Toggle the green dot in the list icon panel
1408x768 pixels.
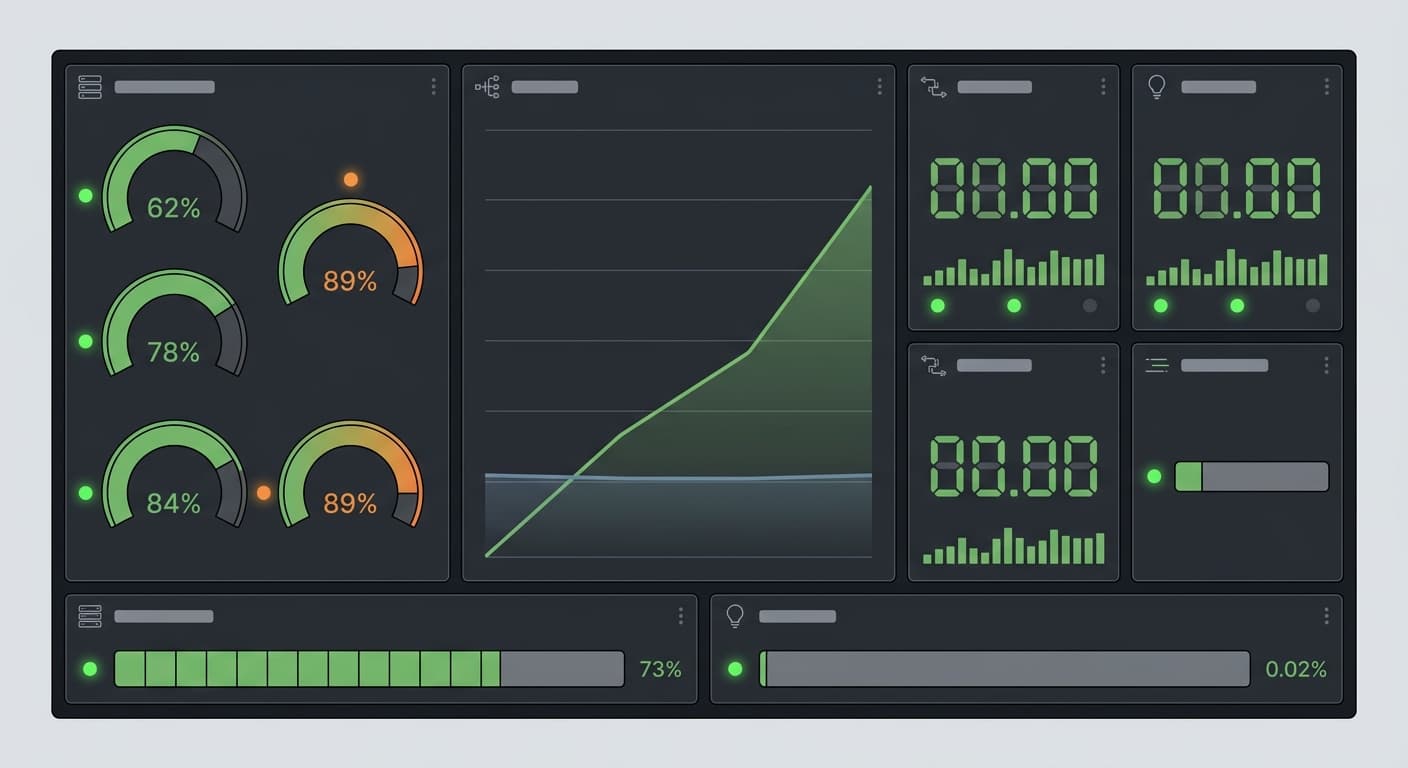click(x=1154, y=477)
